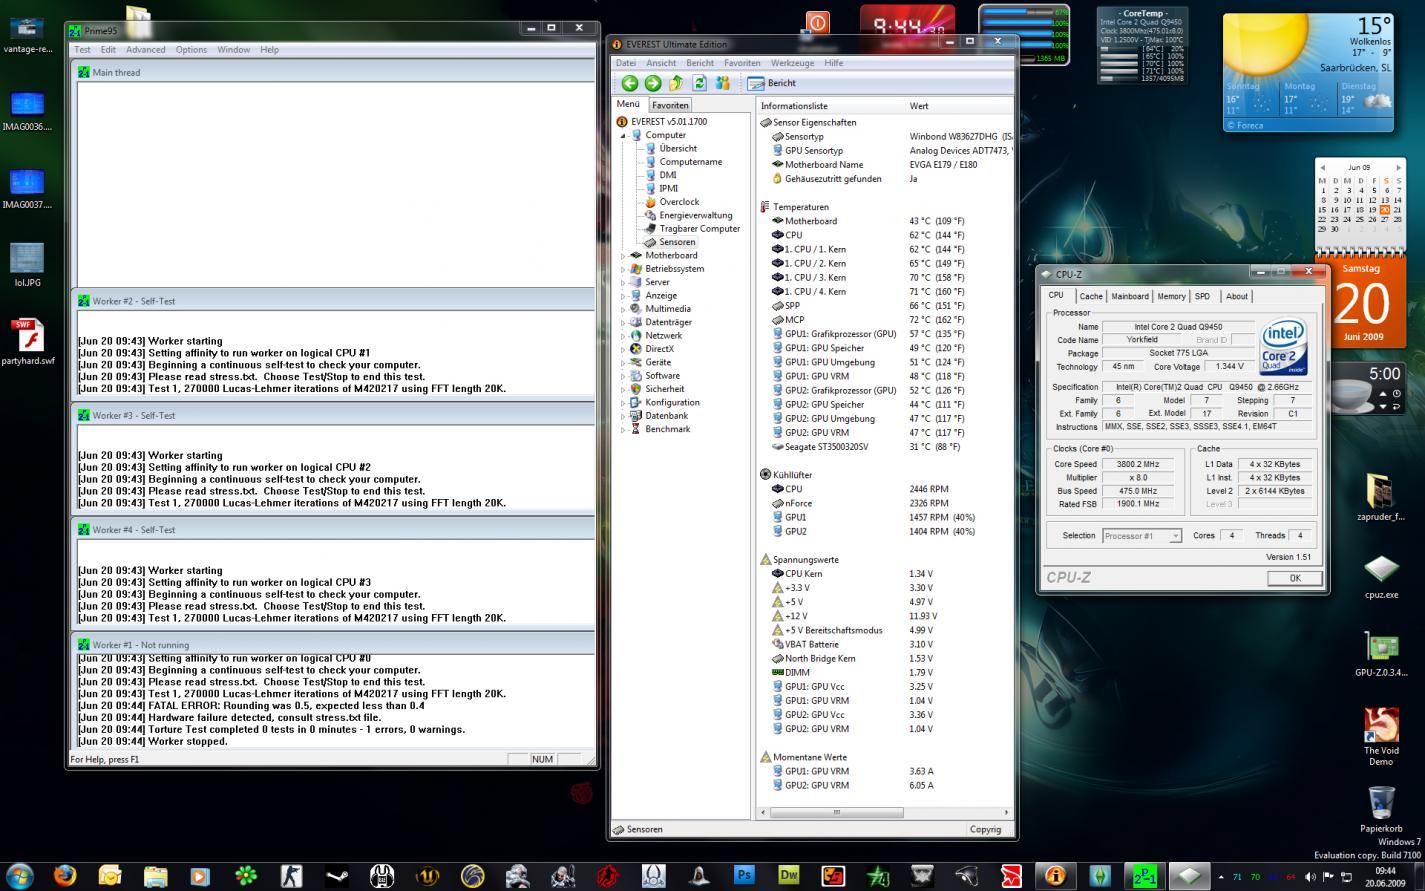Open Prime95 Options menu

191,49
